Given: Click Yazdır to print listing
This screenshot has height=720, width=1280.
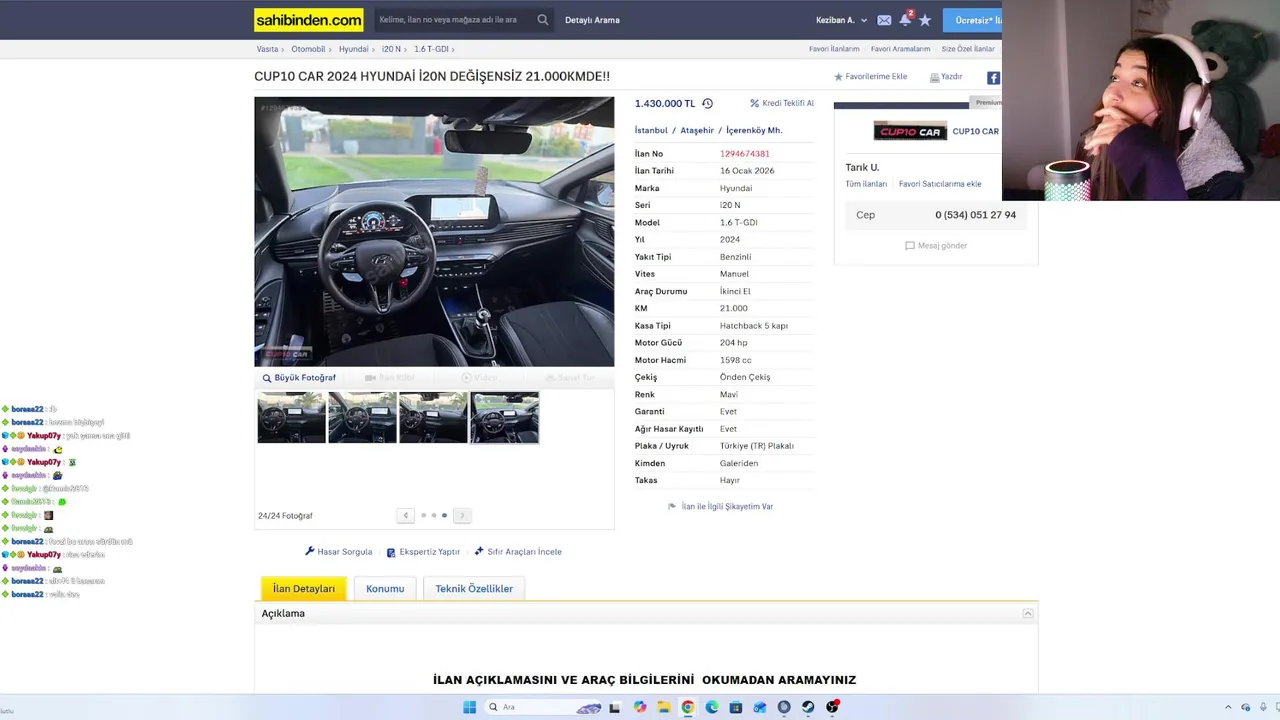Looking at the screenshot, I should [x=946, y=77].
